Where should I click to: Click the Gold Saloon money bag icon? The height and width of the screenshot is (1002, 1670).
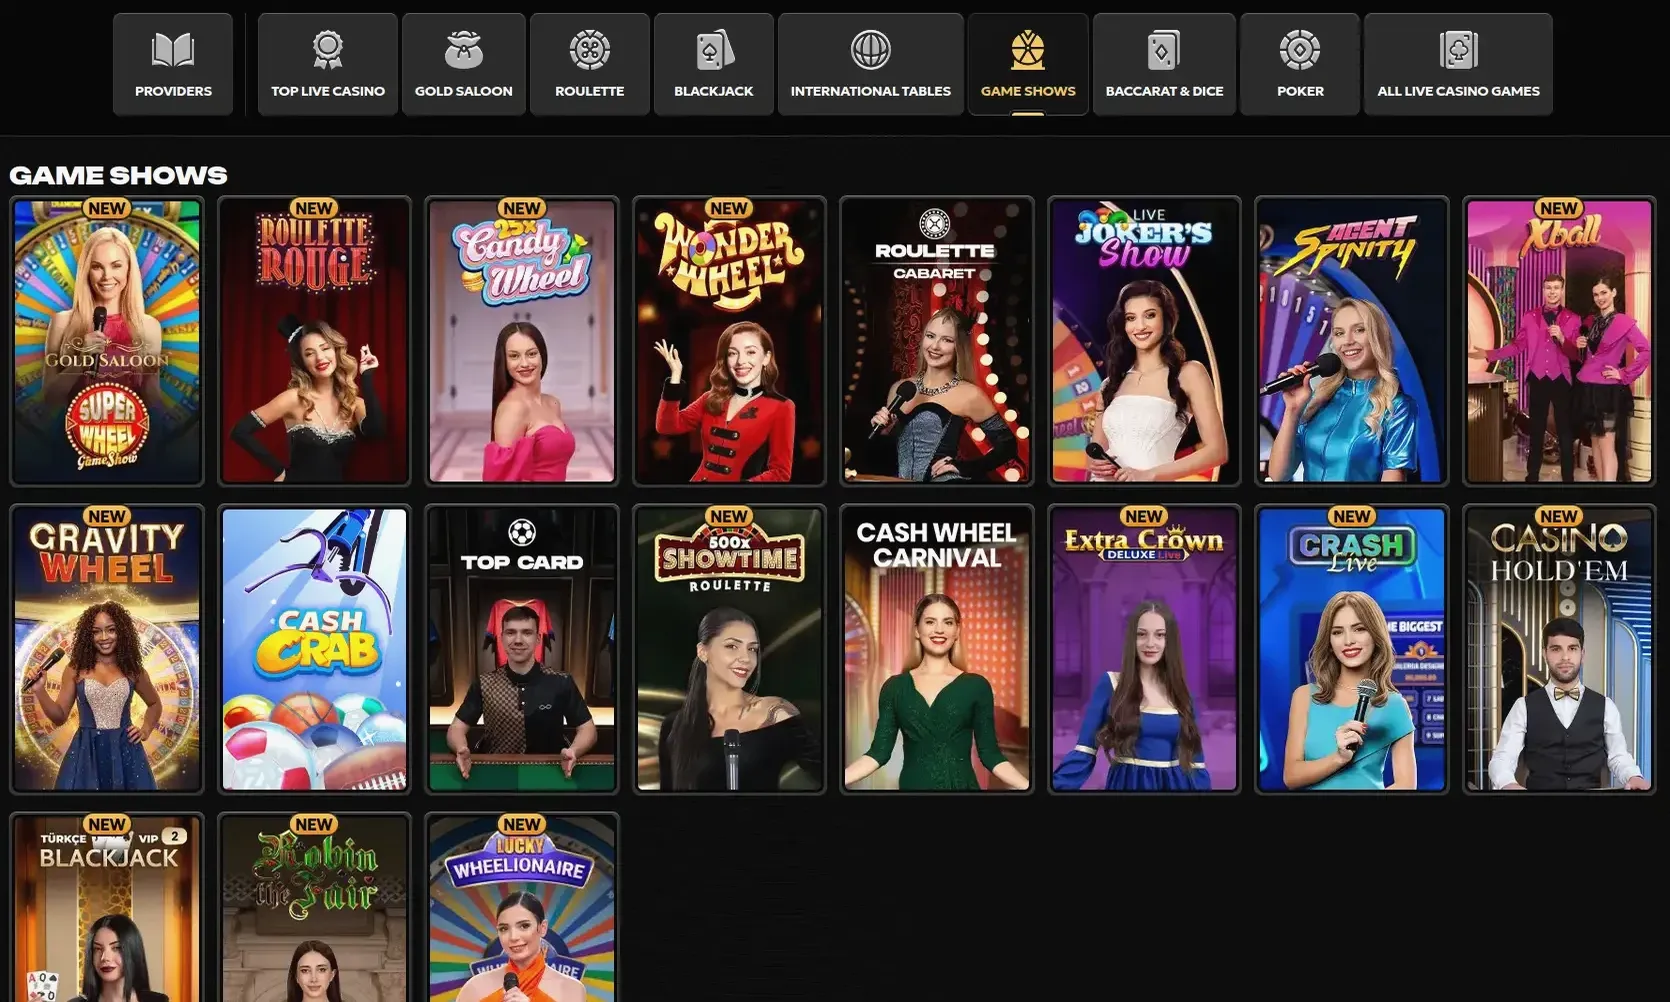click(x=464, y=49)
